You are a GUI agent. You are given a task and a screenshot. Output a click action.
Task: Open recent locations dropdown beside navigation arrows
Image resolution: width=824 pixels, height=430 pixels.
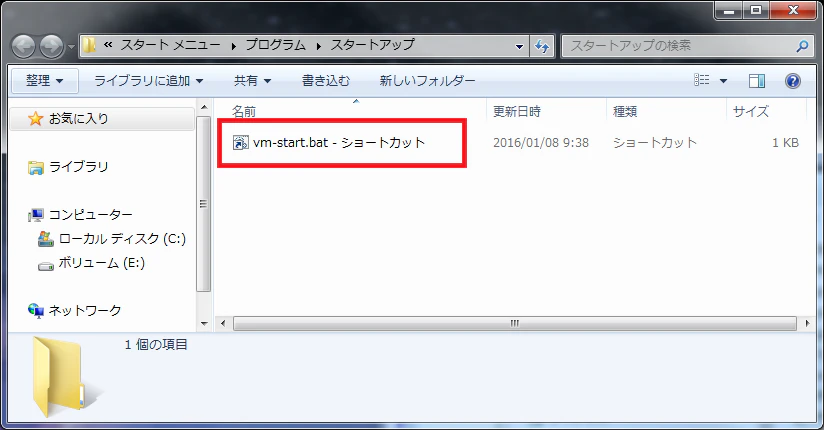point(71,47)
